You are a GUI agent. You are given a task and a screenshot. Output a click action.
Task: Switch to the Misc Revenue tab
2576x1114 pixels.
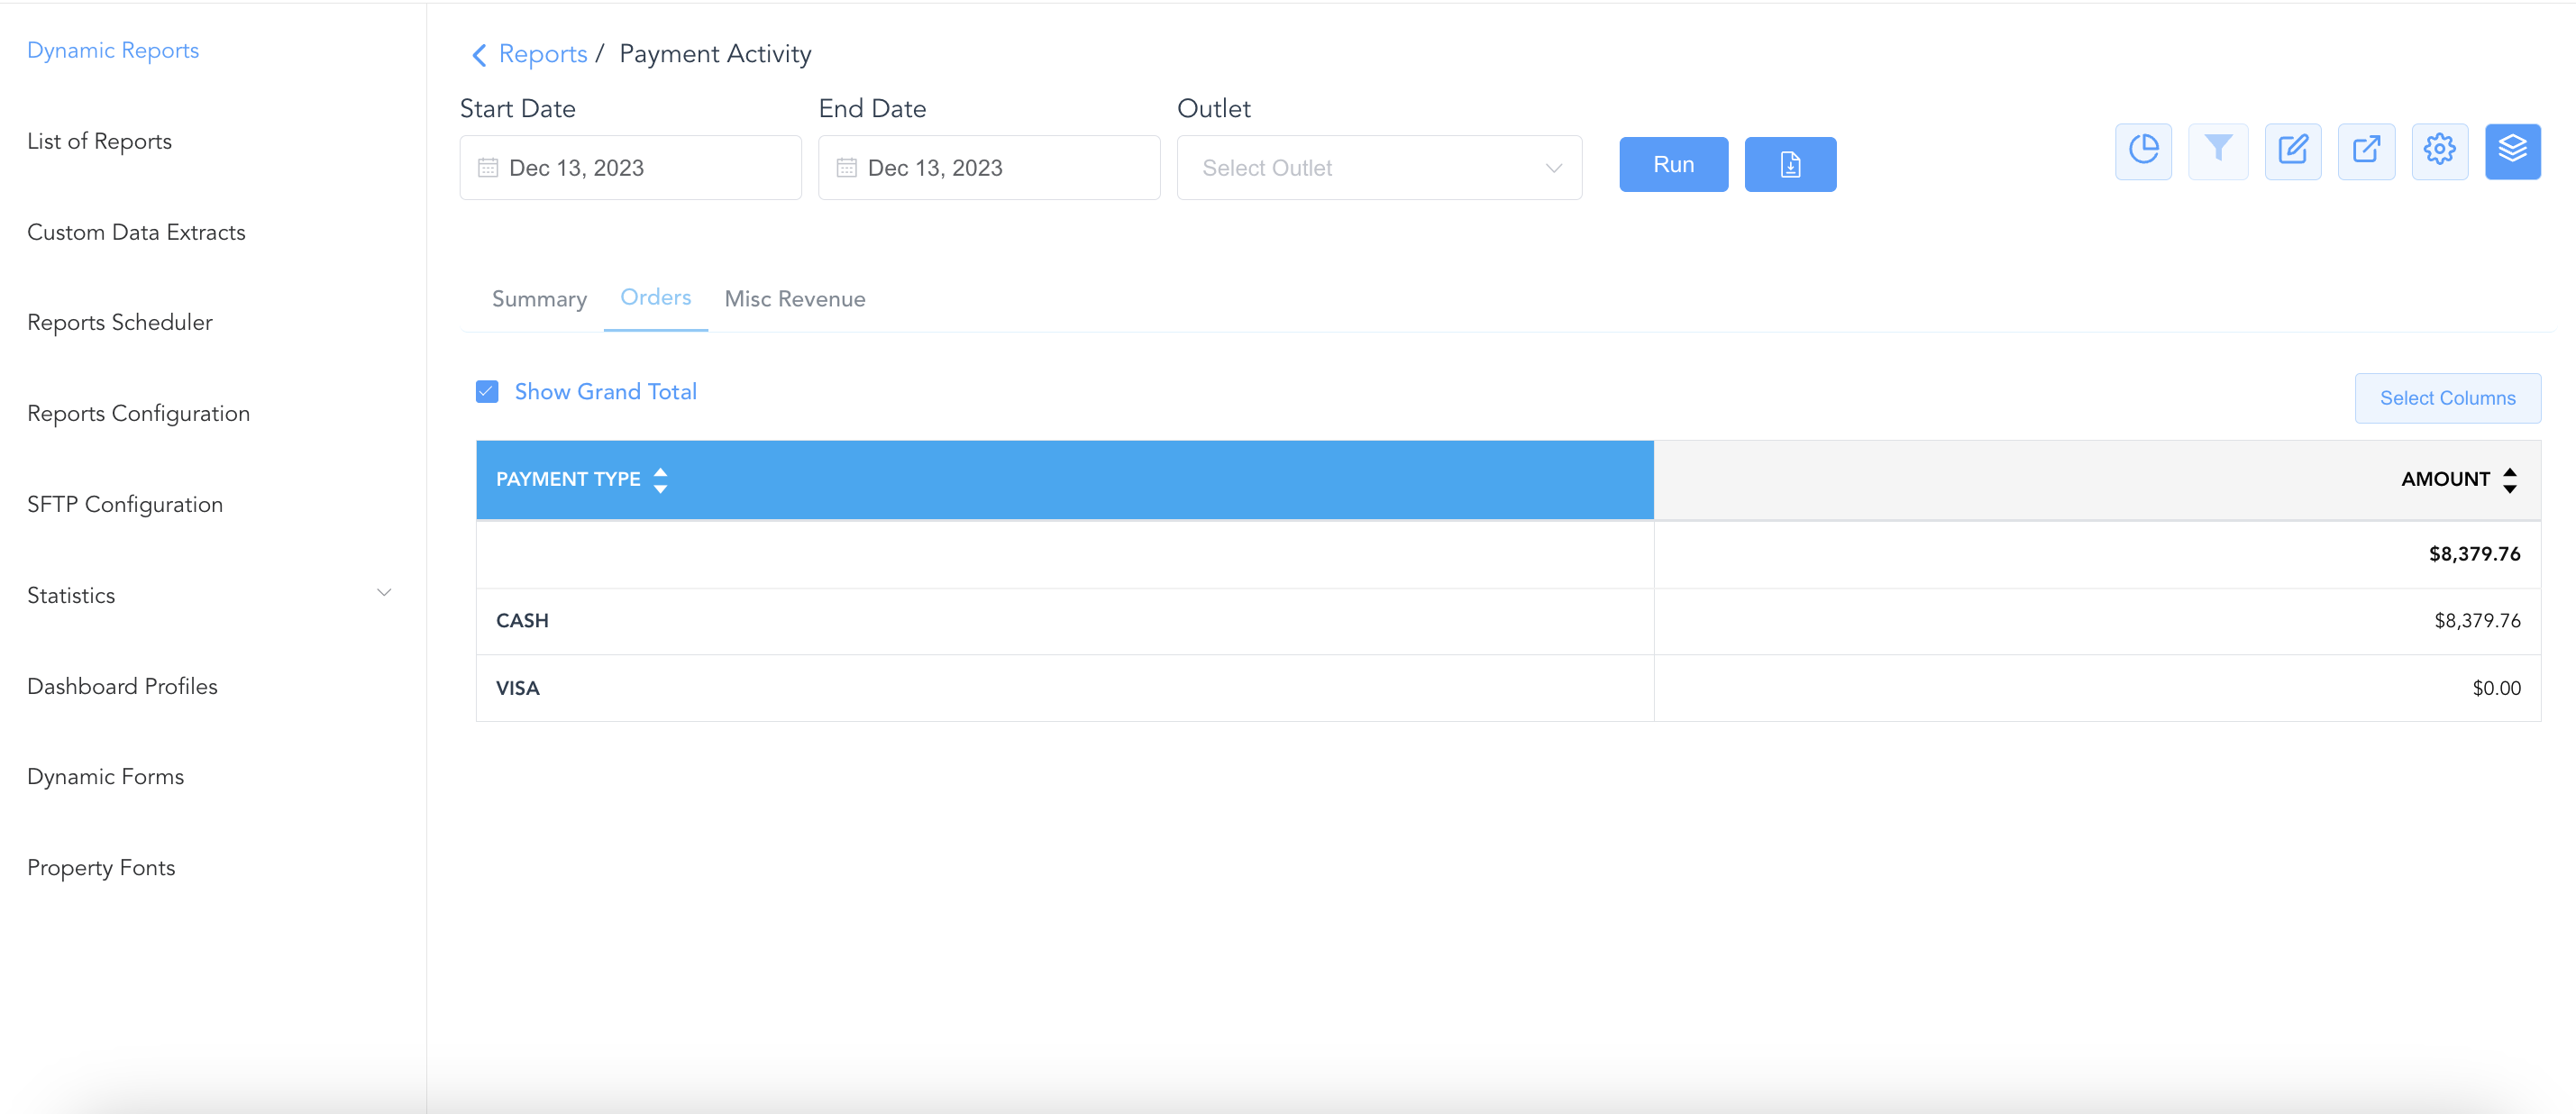click(x=794, y=299)
